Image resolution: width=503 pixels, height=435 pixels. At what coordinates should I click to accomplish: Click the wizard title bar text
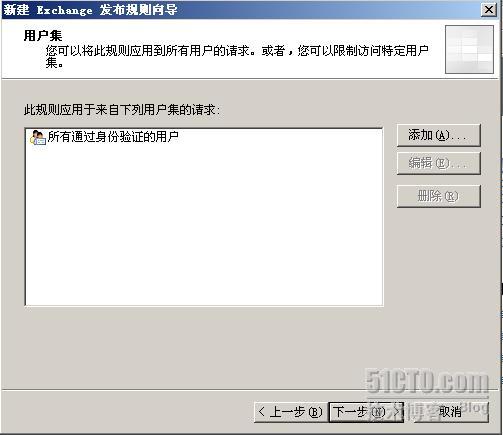(91, 10)
